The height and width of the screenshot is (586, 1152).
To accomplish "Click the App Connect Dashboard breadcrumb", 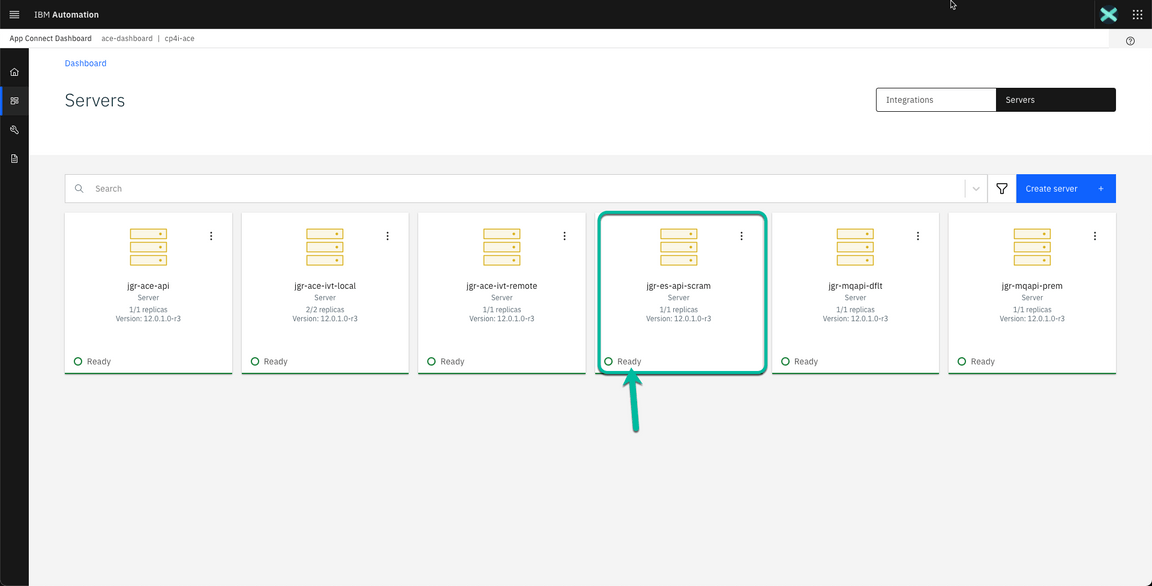I will tap(50, 38).
